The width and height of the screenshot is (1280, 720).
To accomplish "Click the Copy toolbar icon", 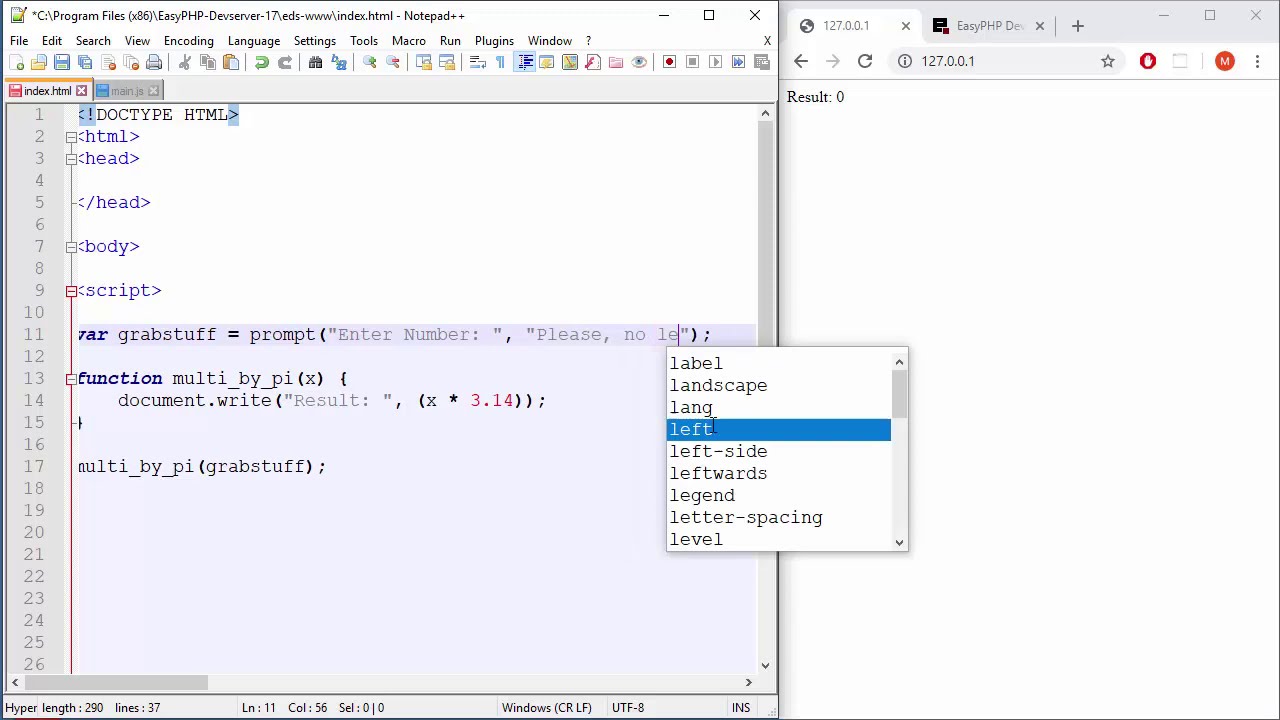I will click(x=208, y=62).
